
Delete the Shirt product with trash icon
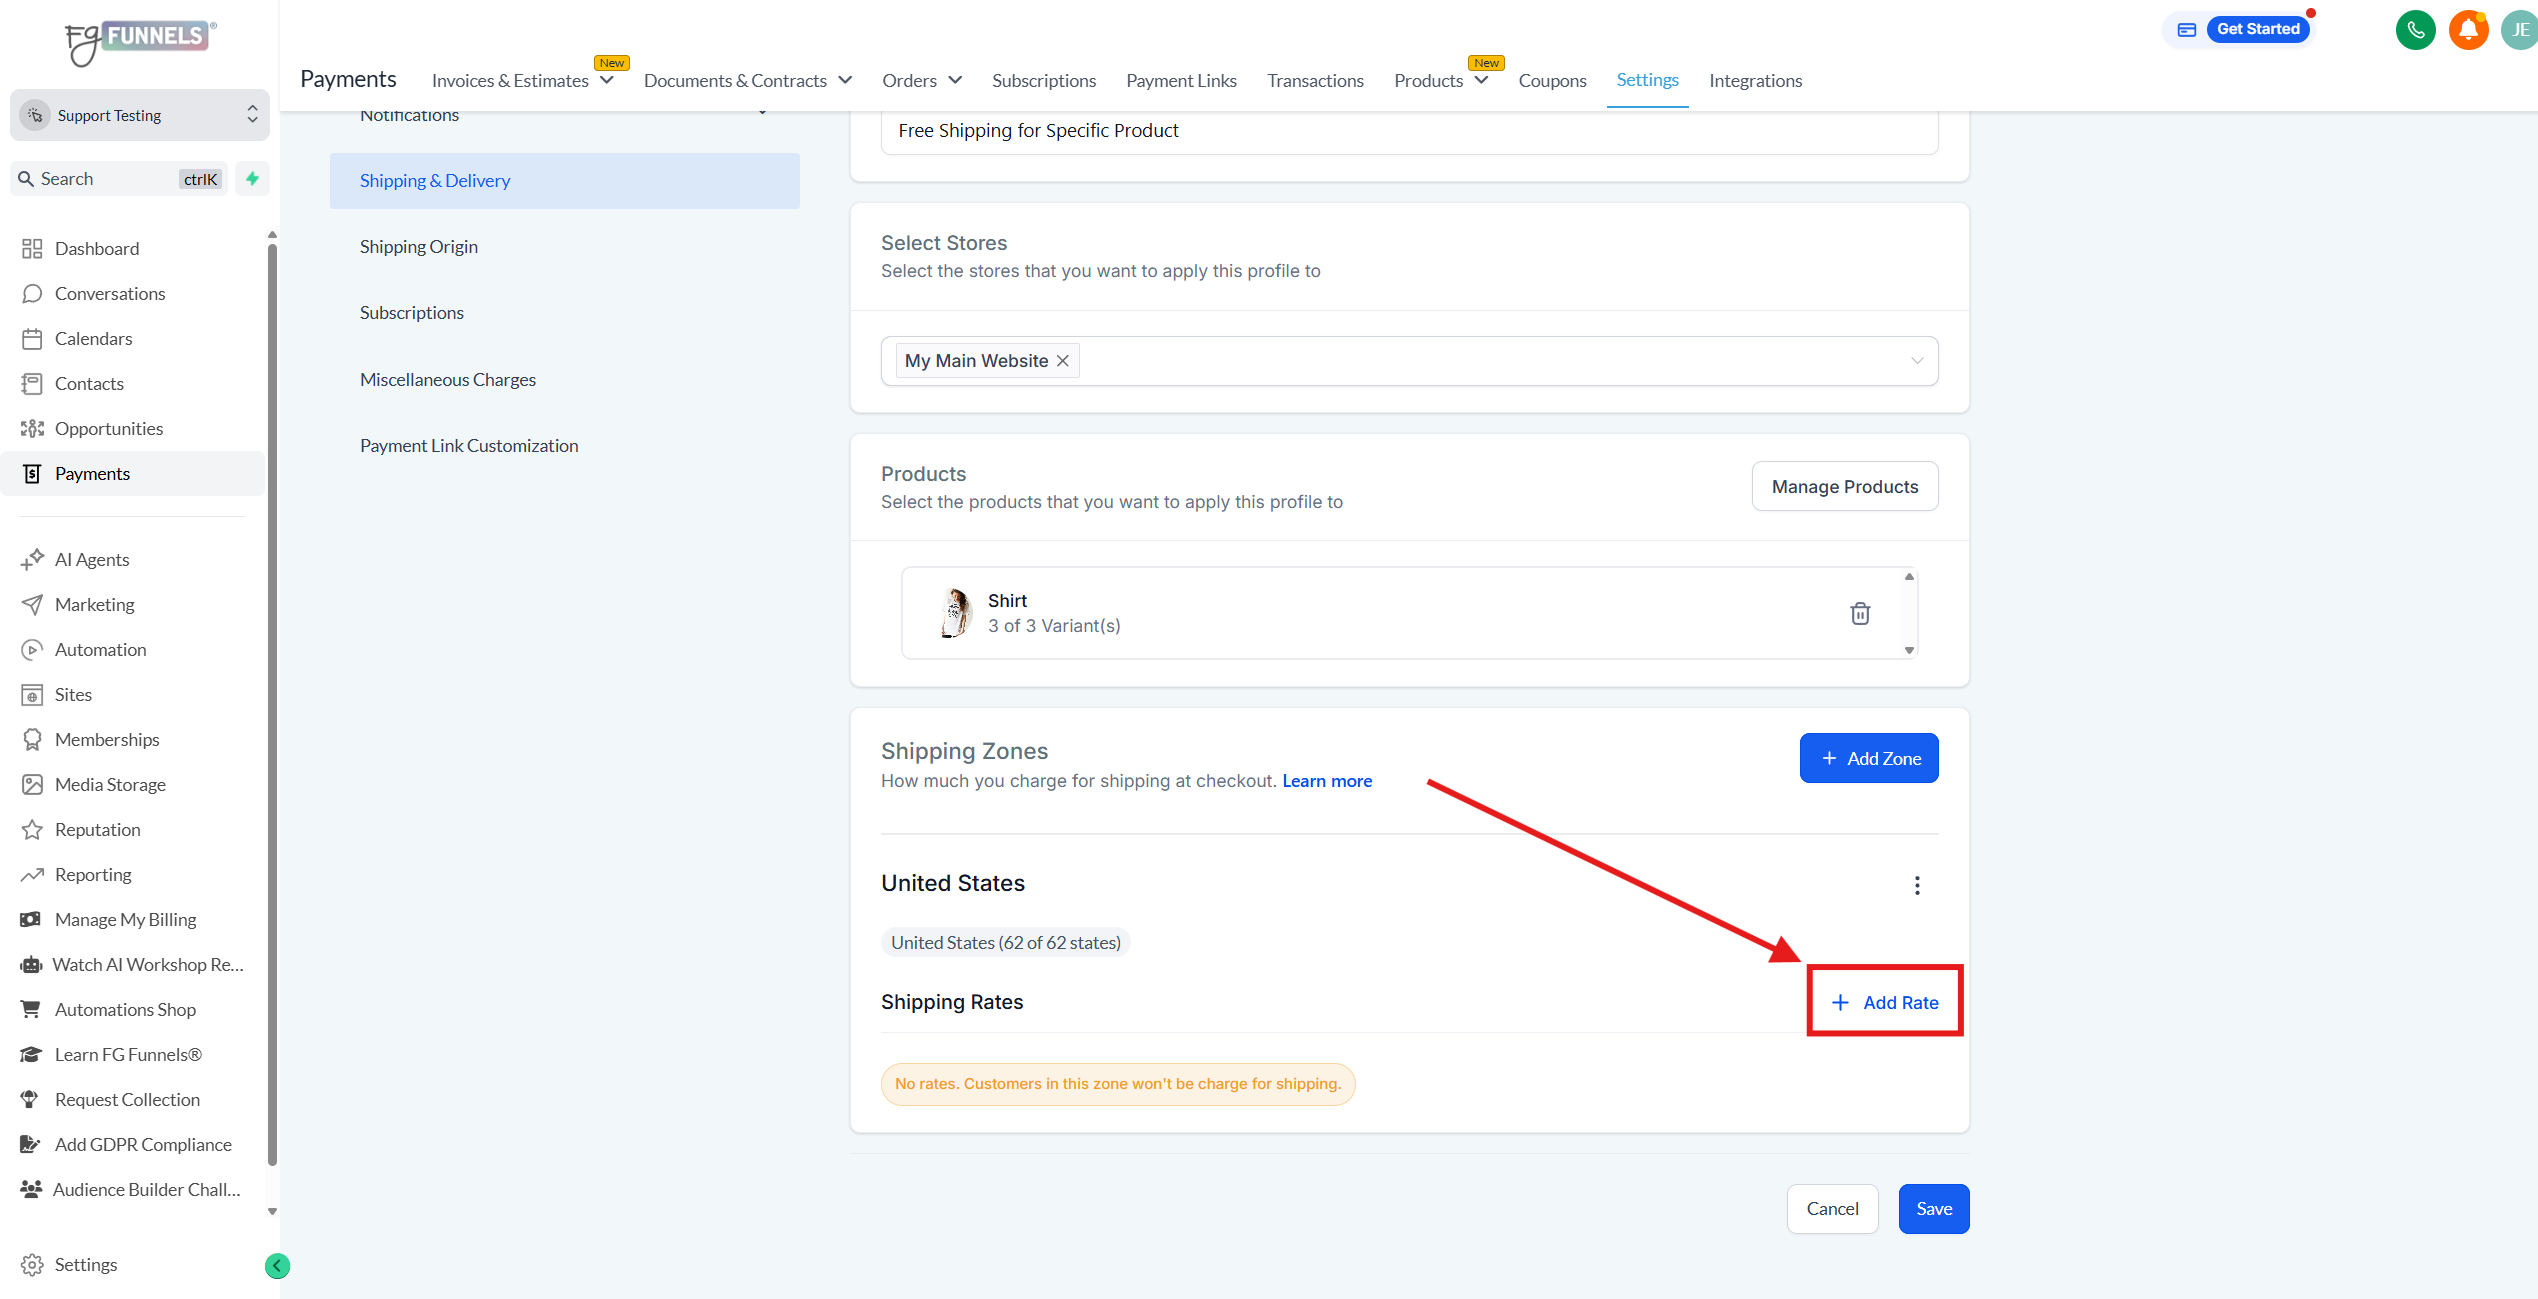(x=1859, y=613)
